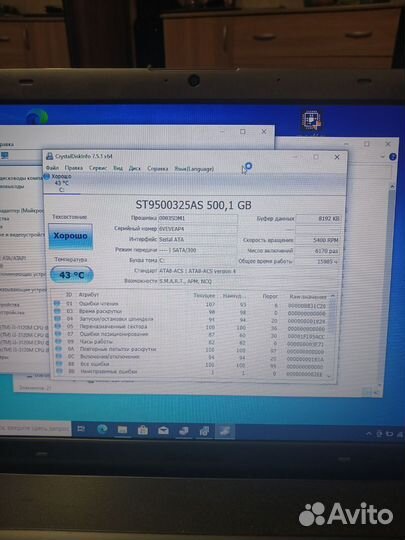Viewport: 405px width, 540px height.
Task: Click status icon of attribute 05 Переназначенные сектора
Action: (58, 326)
